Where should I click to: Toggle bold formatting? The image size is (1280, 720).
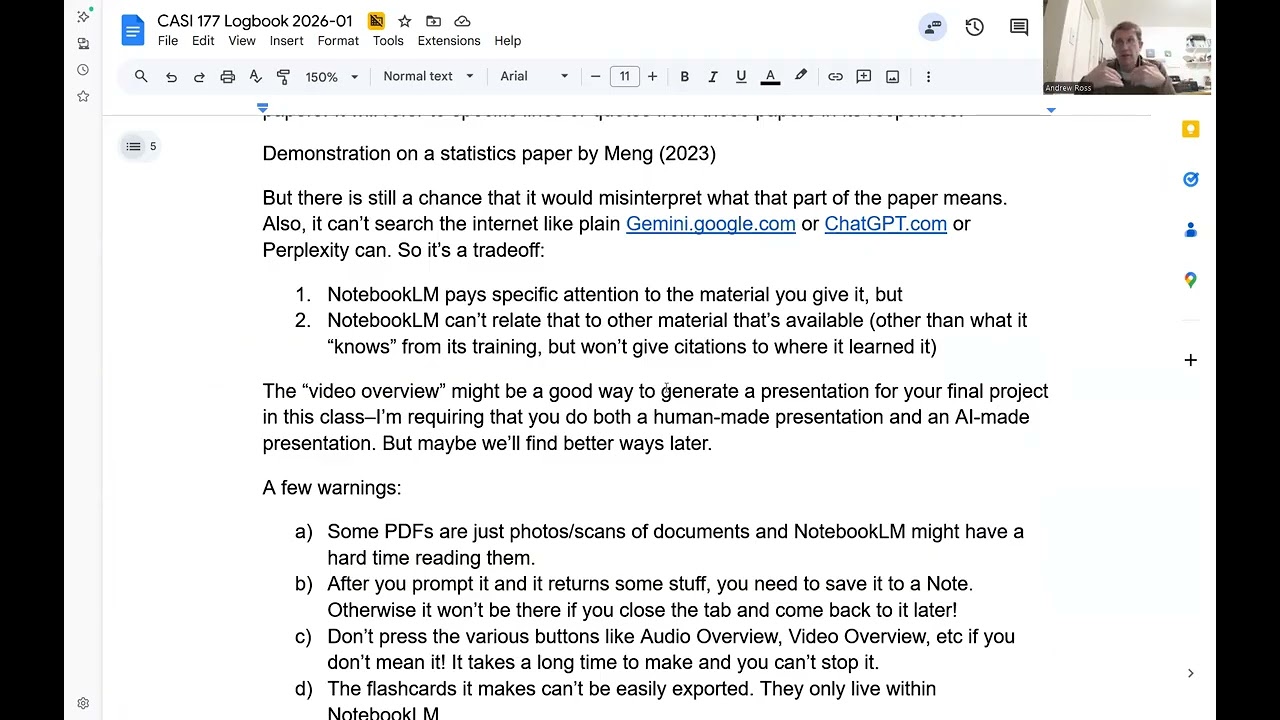[684, 76]
